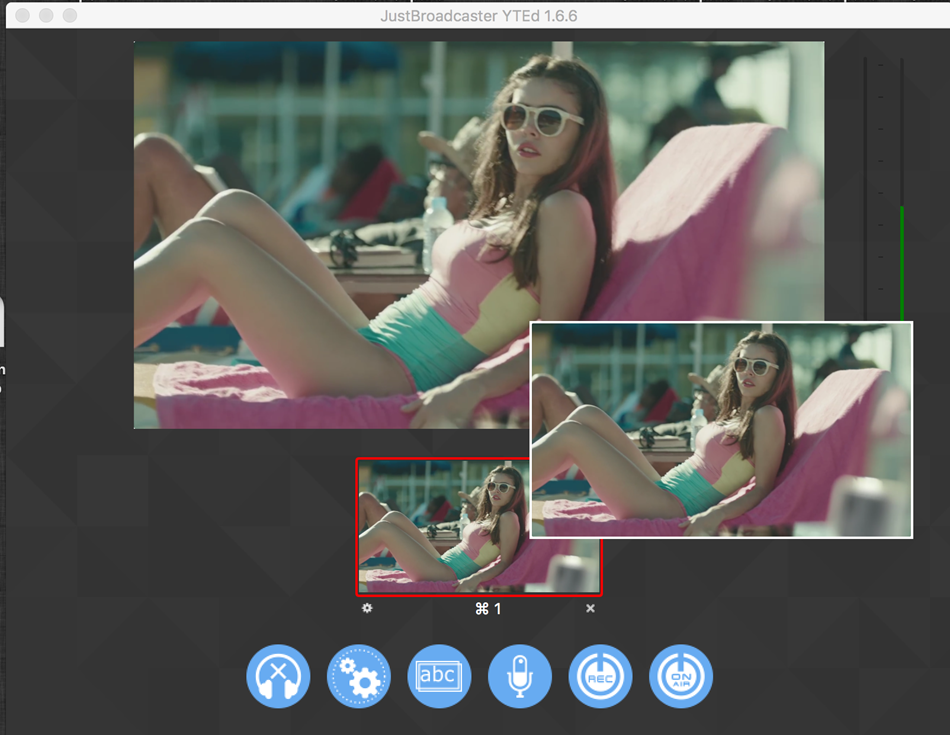Click the JustBroadcaster YTEd 1.6.6 title bar
Viewport: 950px width, 735px height.
point(478,16)
